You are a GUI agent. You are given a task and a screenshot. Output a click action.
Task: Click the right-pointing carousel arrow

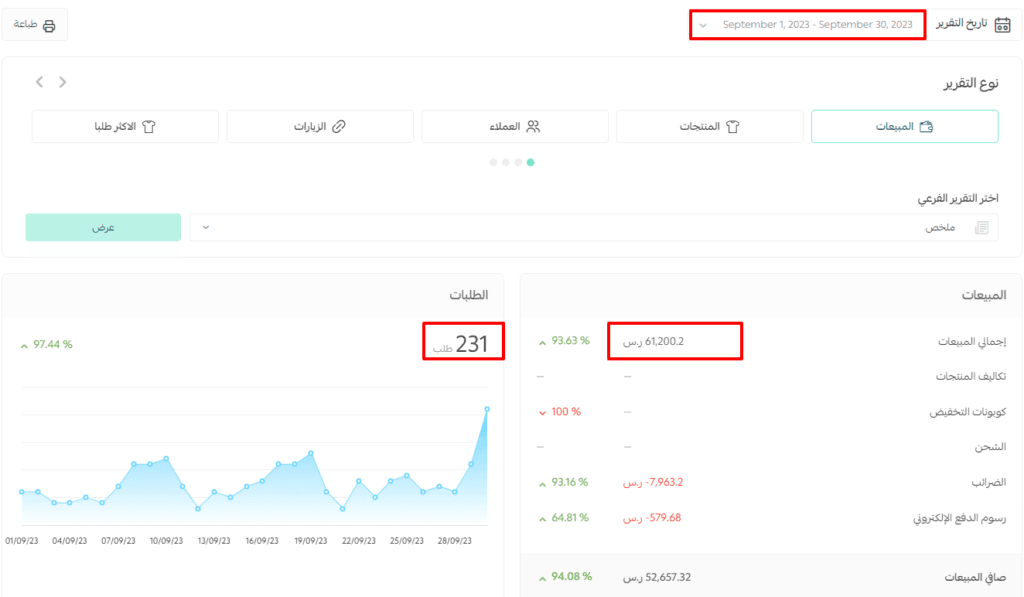pos(63,82)
